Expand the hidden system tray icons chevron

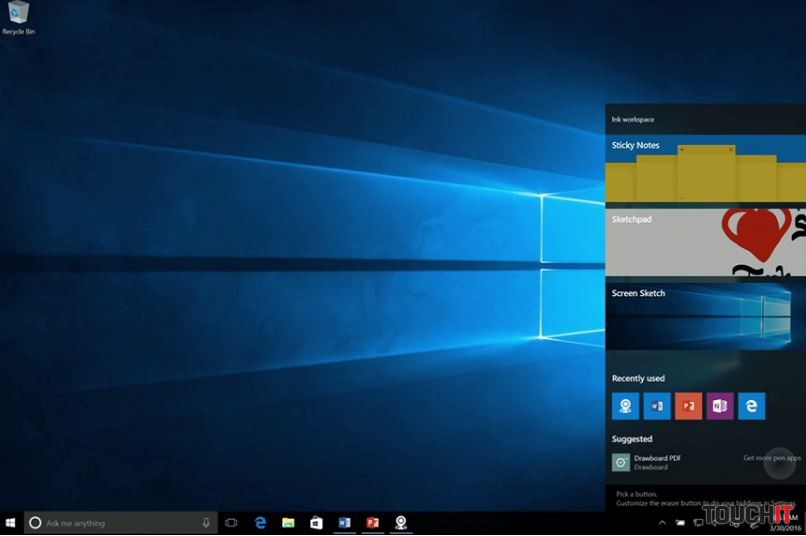(661, 523)
